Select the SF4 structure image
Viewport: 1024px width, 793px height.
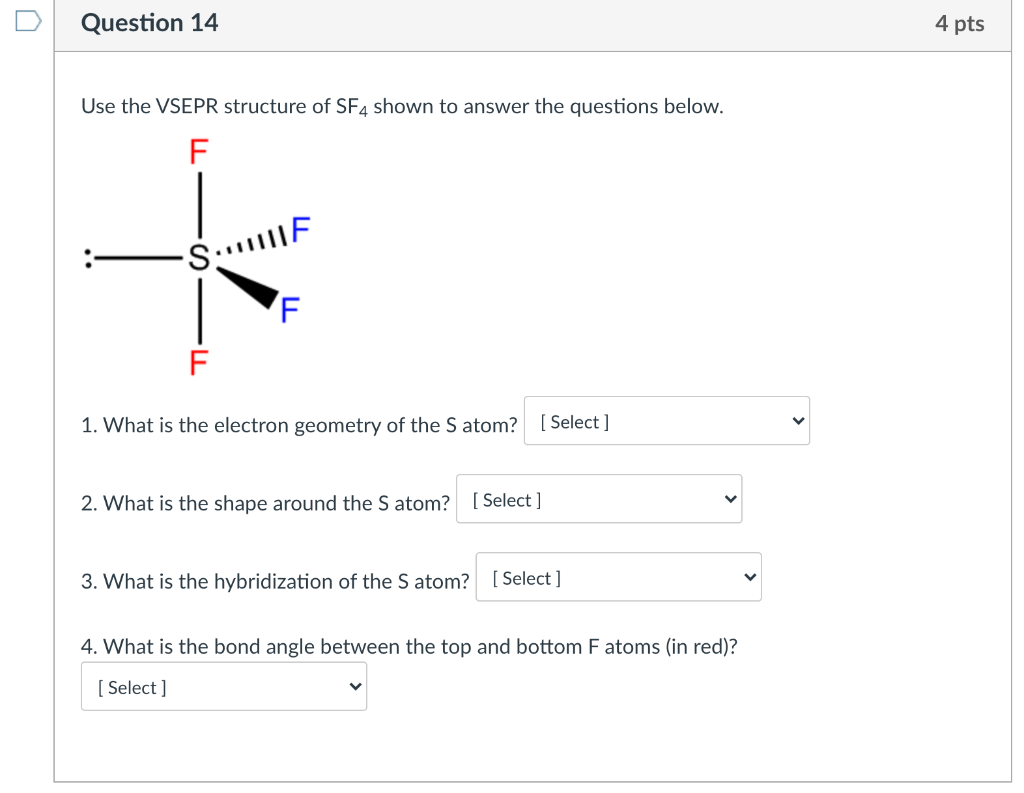pos(200,255)
